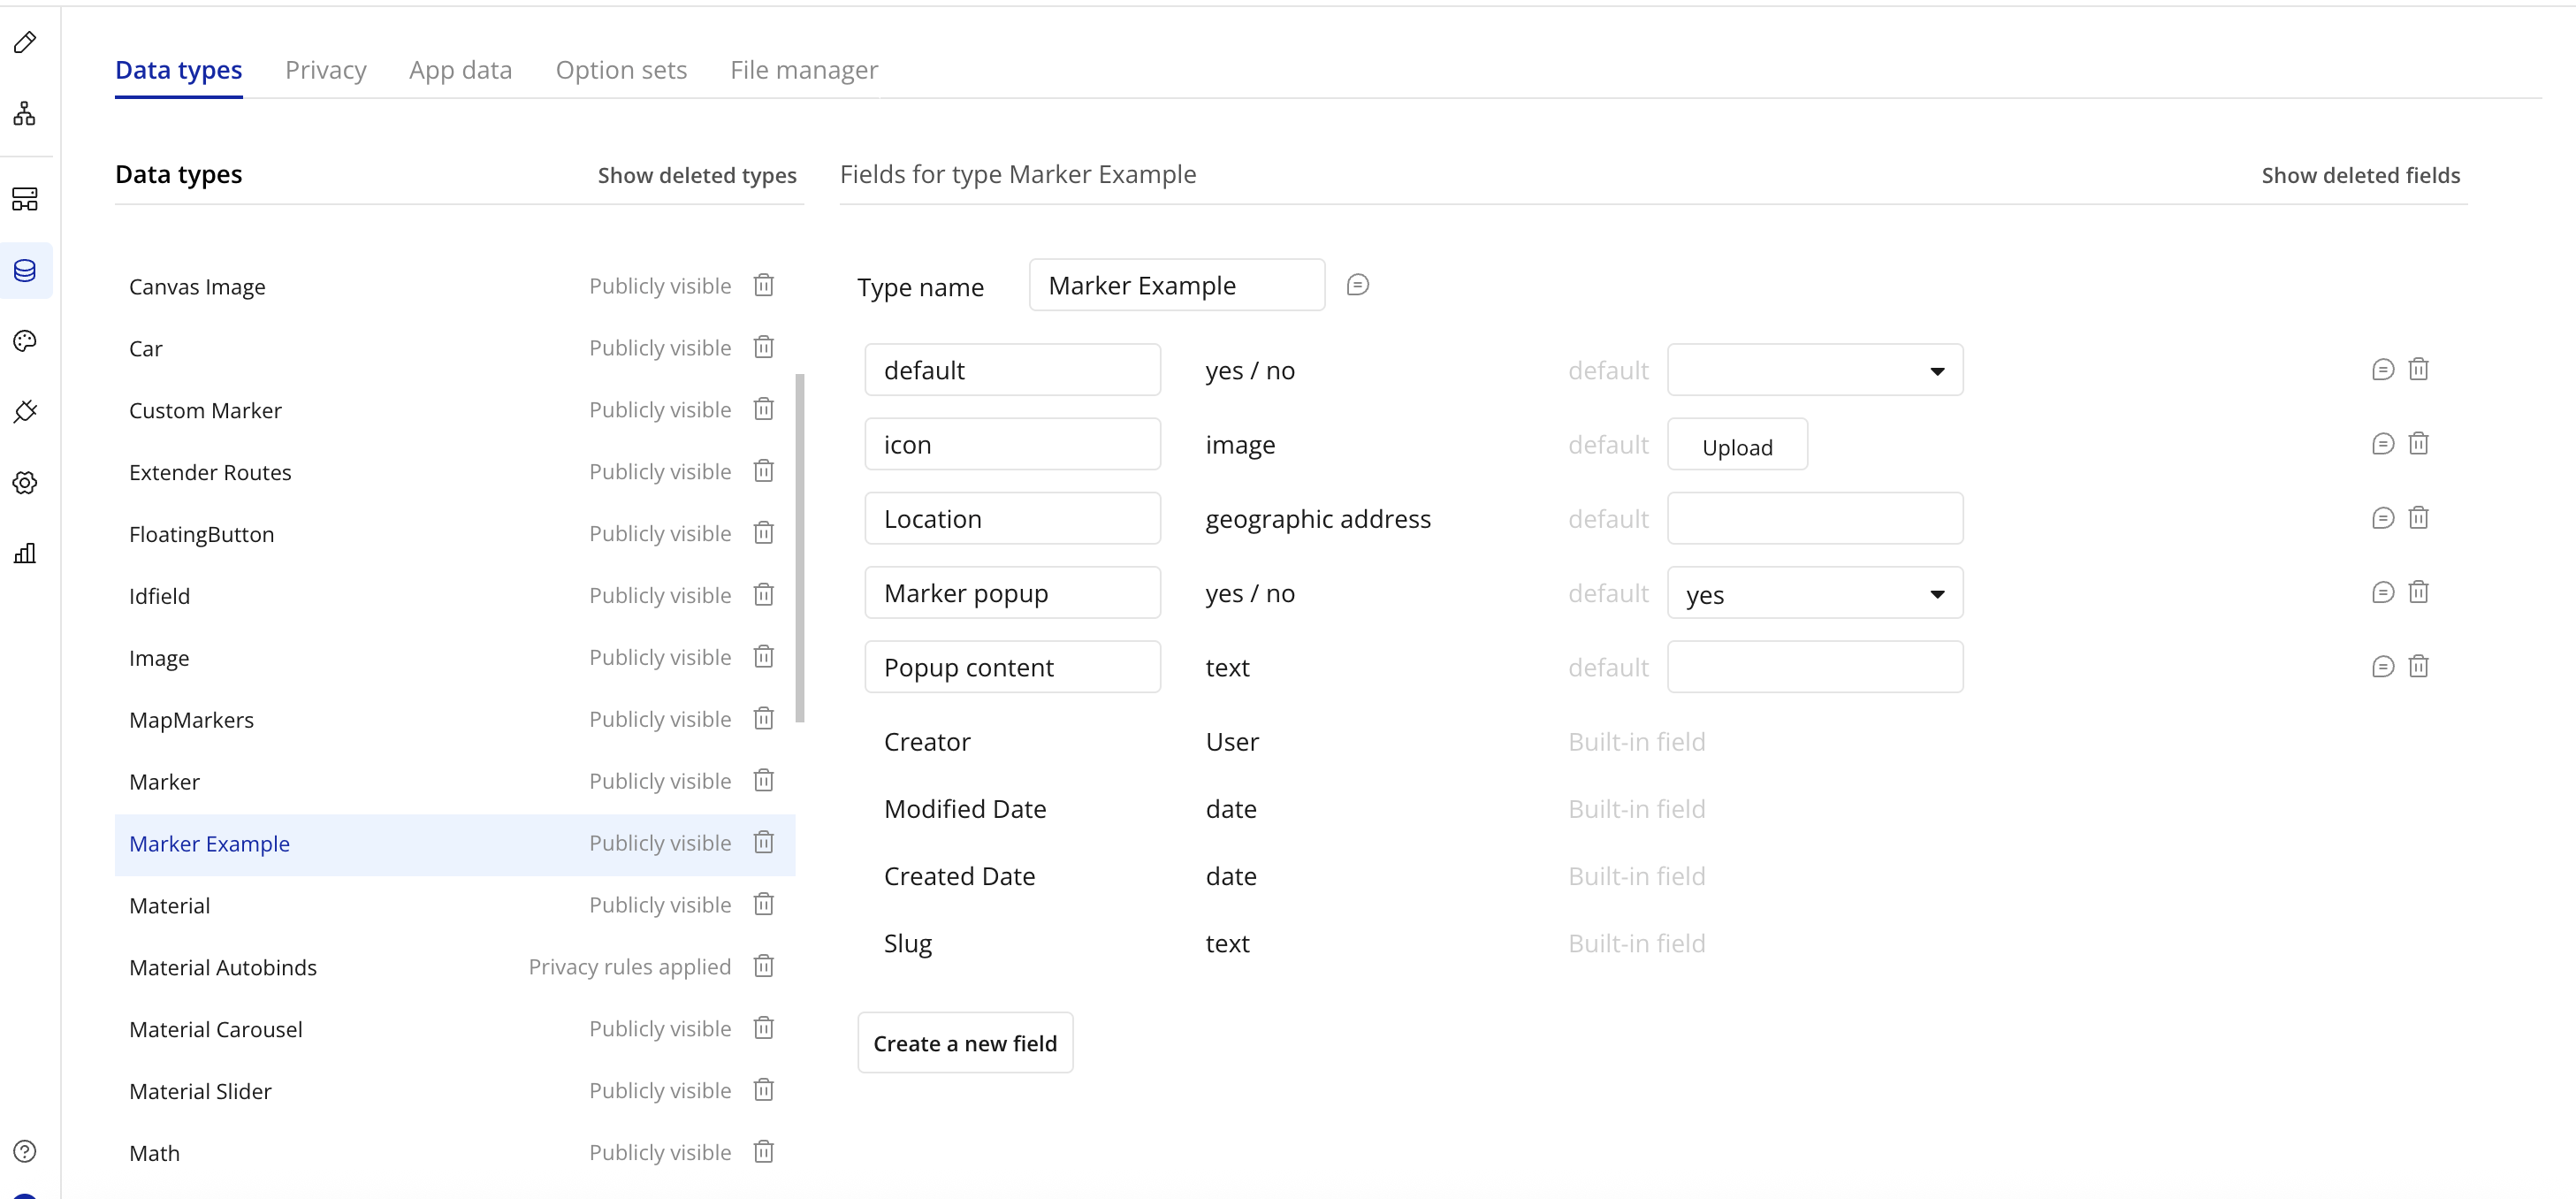The image size is (2576, 1199).
Task: Click the Upload button for icon field
Action: tap(1736, 446)
